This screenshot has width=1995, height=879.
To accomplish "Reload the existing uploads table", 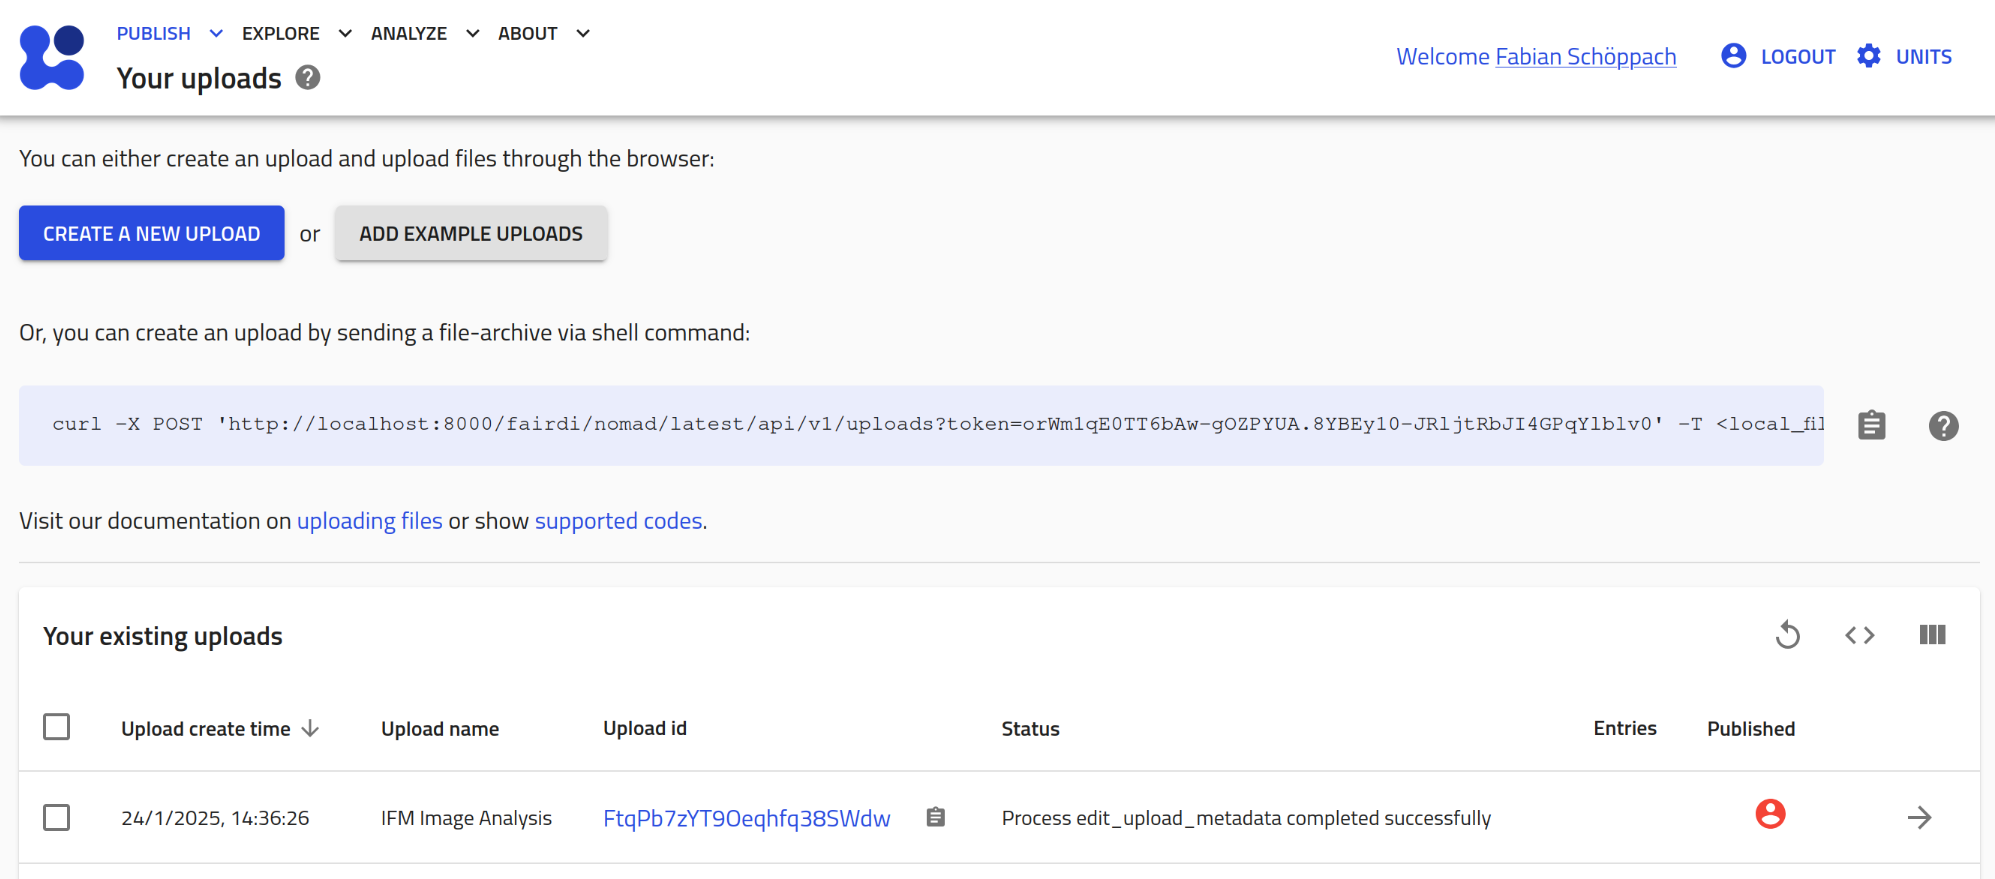I will click(x=1787, y=635).
